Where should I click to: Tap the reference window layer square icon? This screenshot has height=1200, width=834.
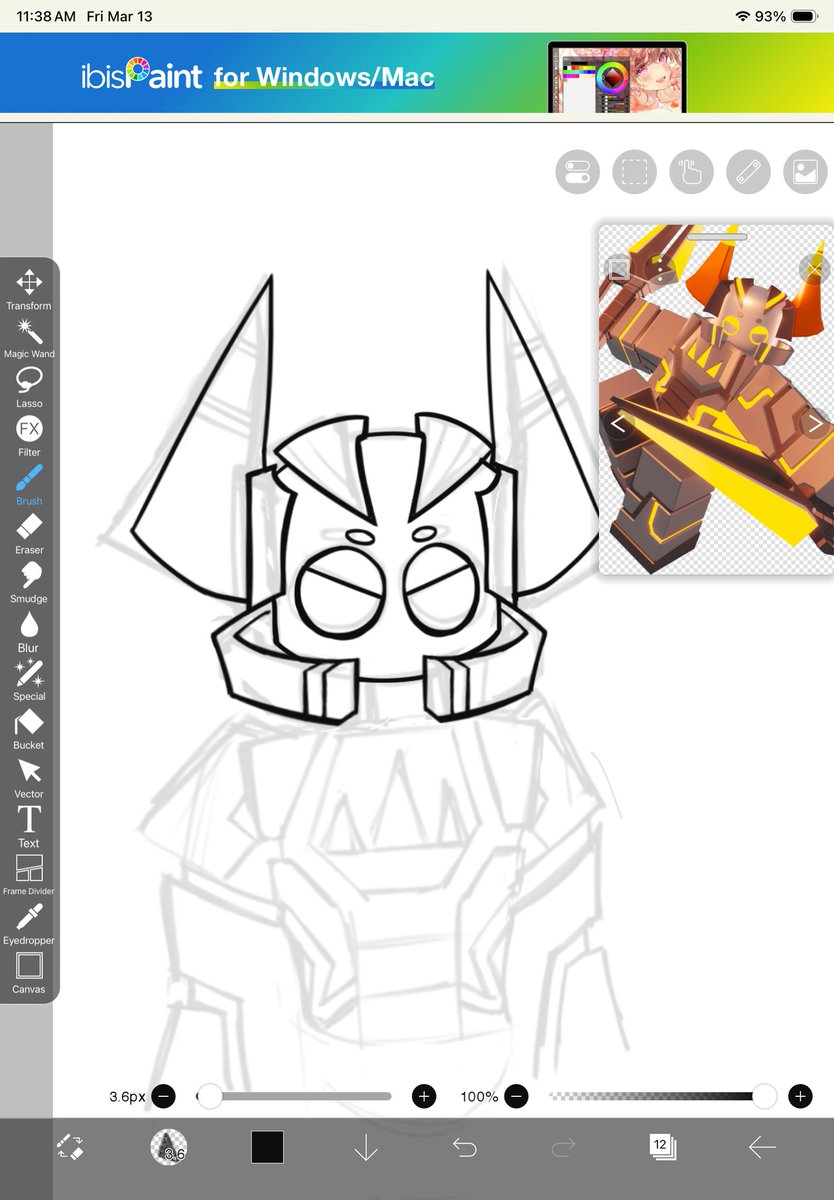click(x=619, y=268)
